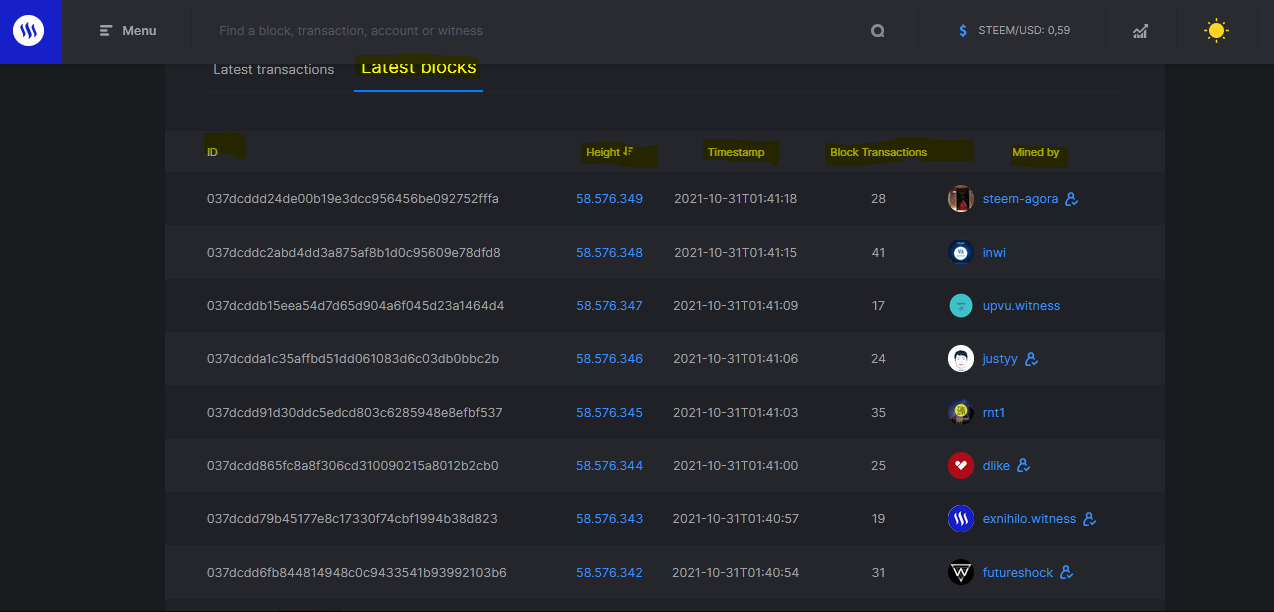1274x612 pixels.
Task: Click rnt1 avatar image
Action: tap(961, 413)
